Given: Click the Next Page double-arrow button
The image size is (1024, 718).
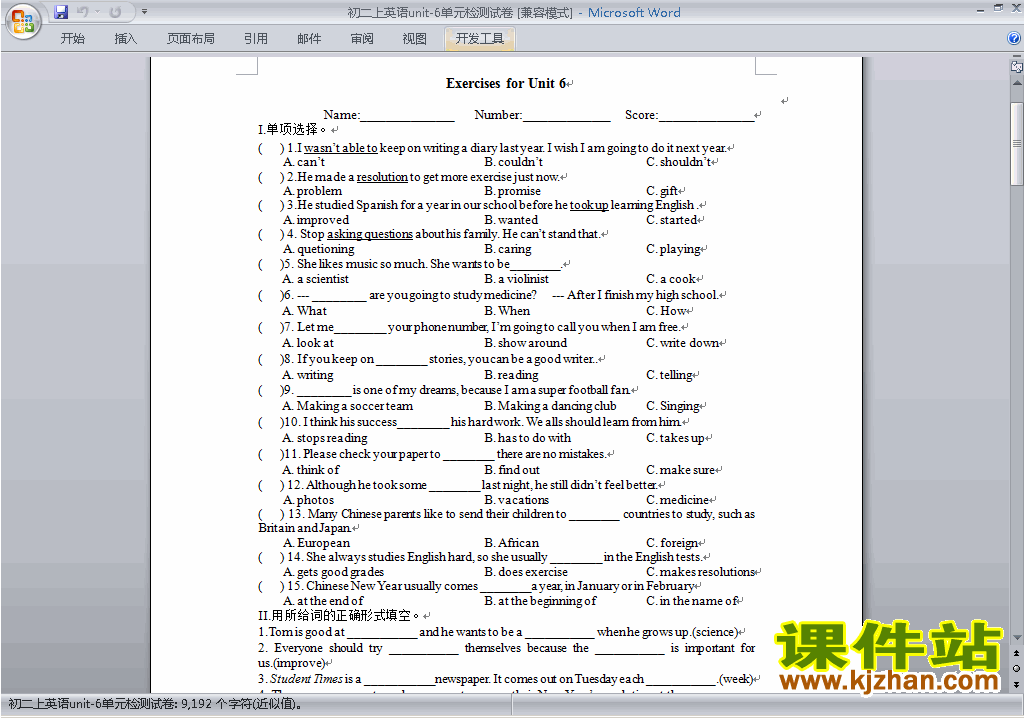Looking at the screenshot, I should pyautogui.click(x=1016, y=684).
